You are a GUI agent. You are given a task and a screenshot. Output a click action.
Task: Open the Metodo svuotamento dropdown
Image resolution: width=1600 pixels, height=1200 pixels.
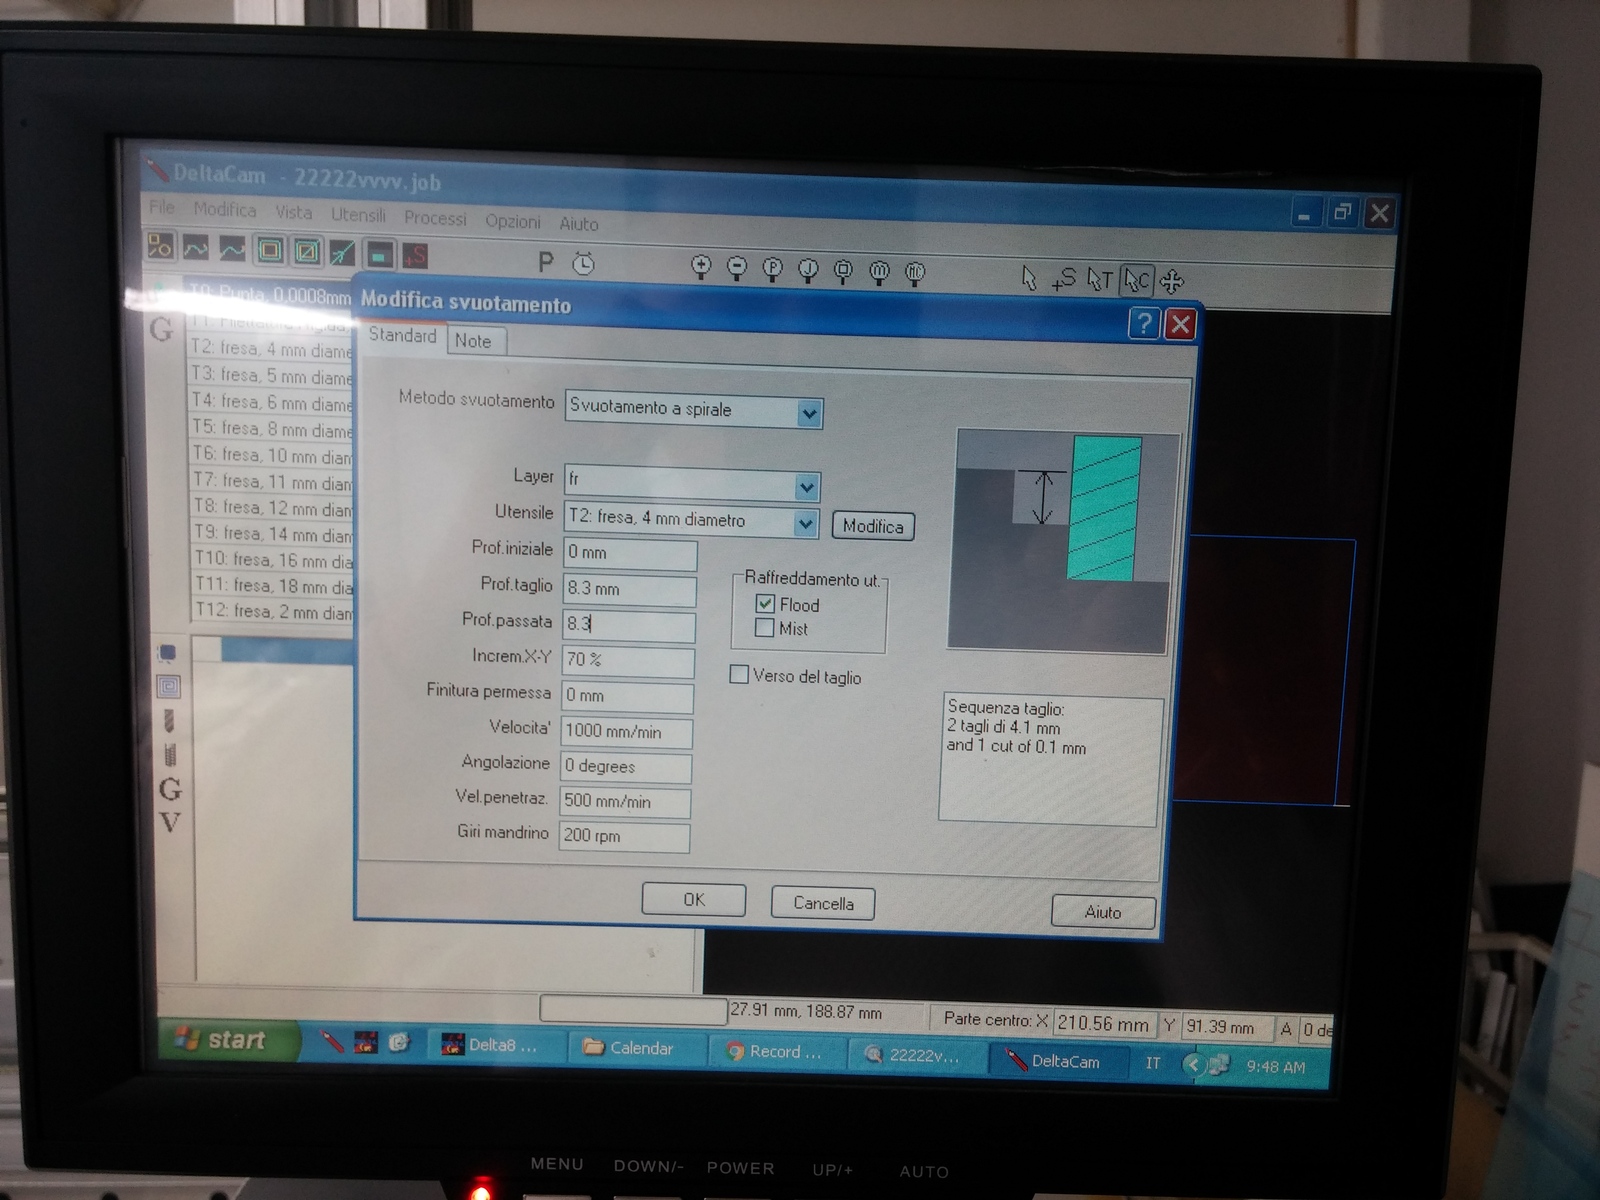pyautogui.click(x=809, y=413)
